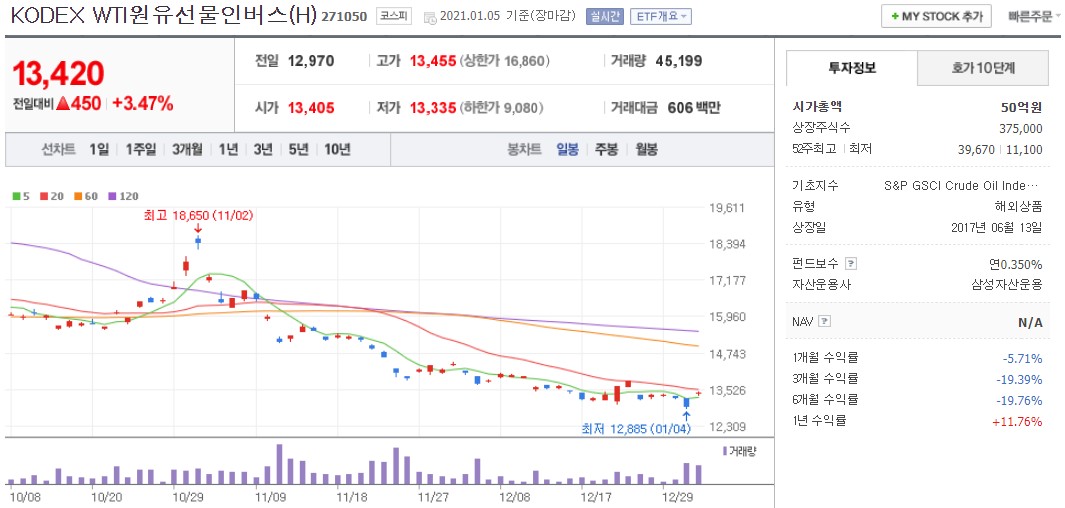Click the 전일 value 12,970

click(311, 61)
